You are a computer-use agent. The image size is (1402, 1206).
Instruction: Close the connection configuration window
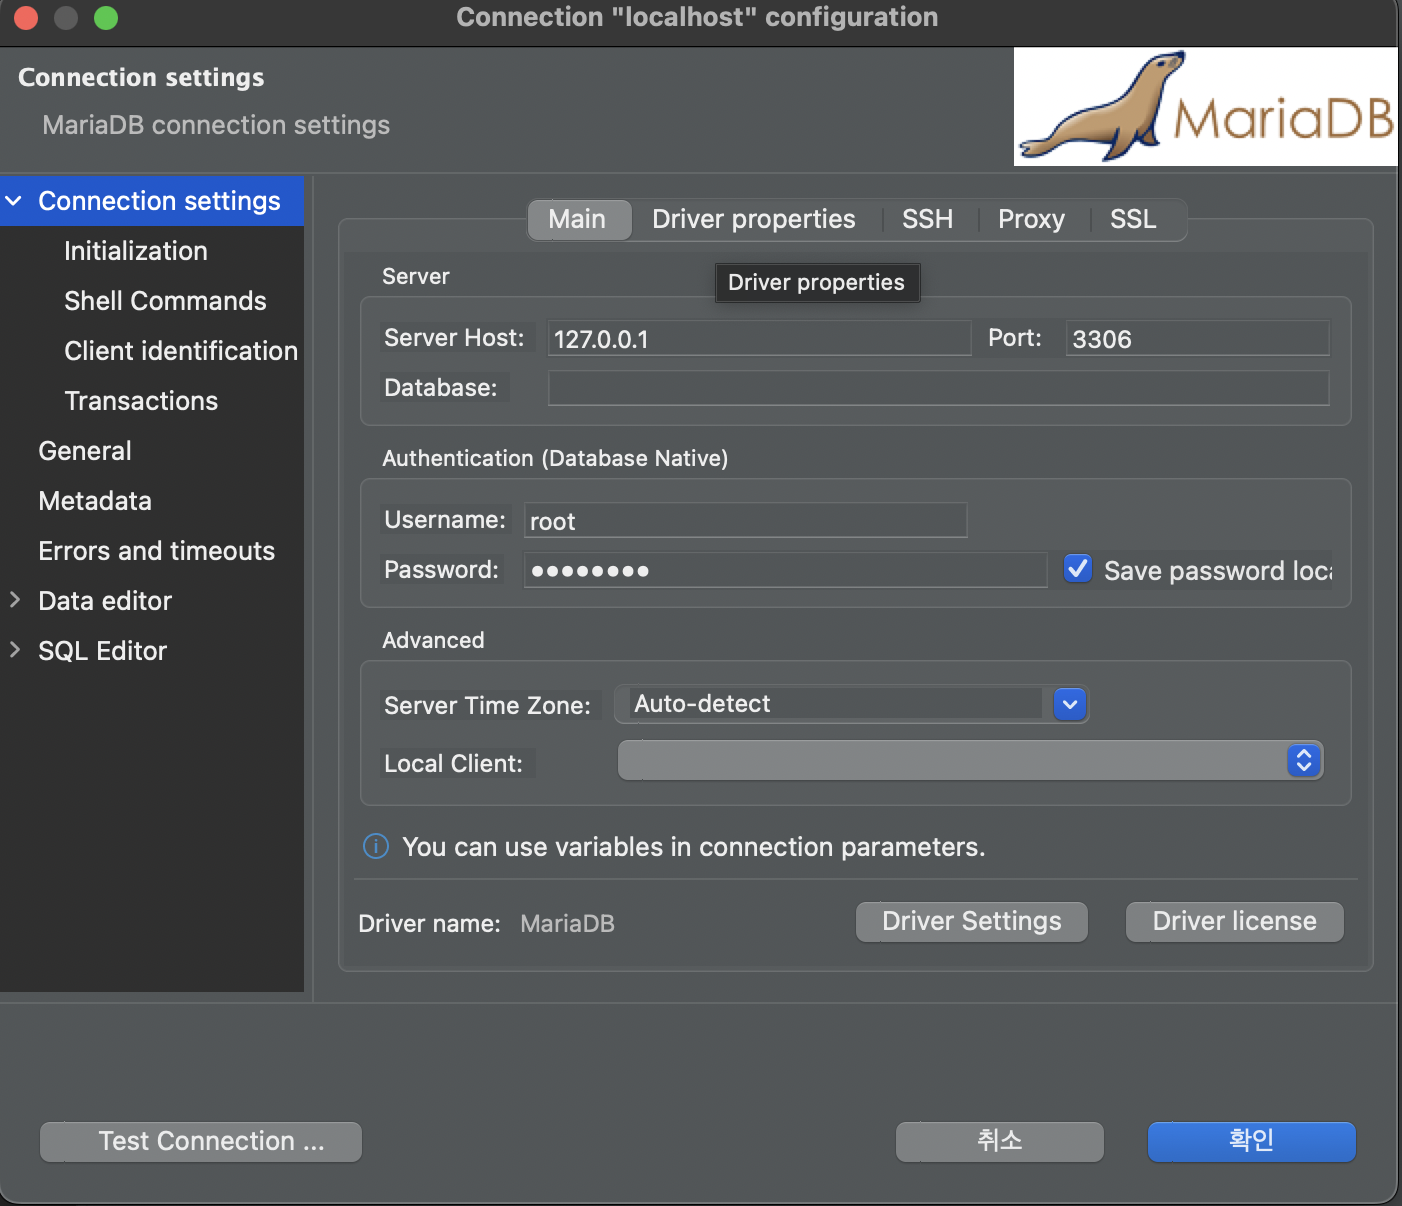click(x=26, y=18)
